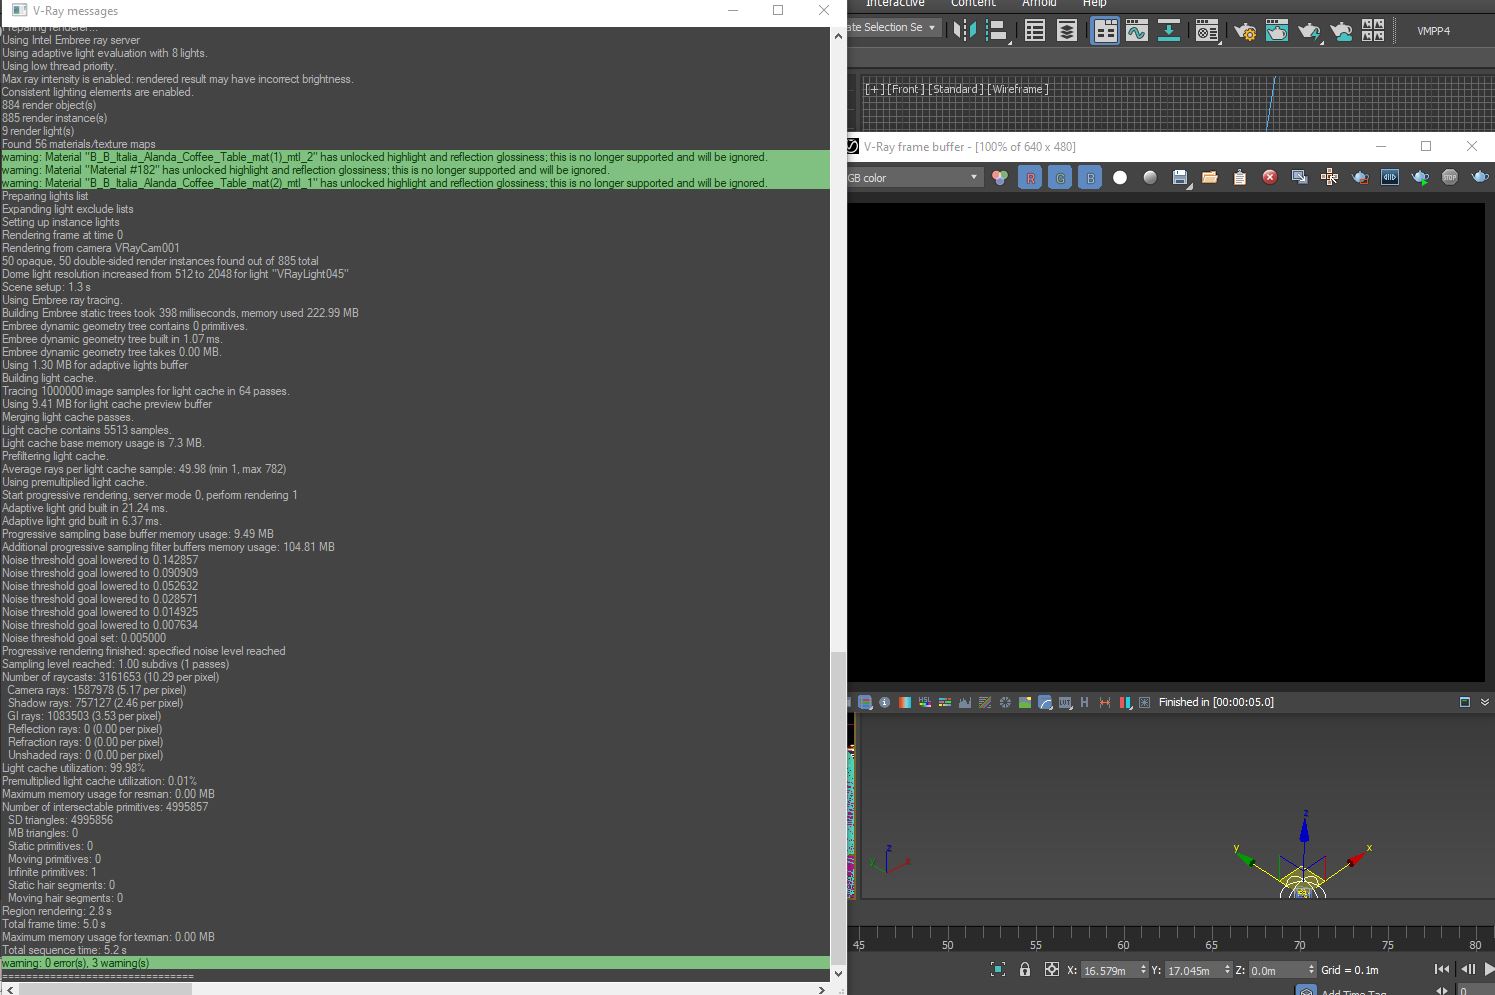Viewport: 1495px width, 995px height.
Task: Click the Mirror tool in 3ds Max toolbar
Action: [x=965, y=31]
